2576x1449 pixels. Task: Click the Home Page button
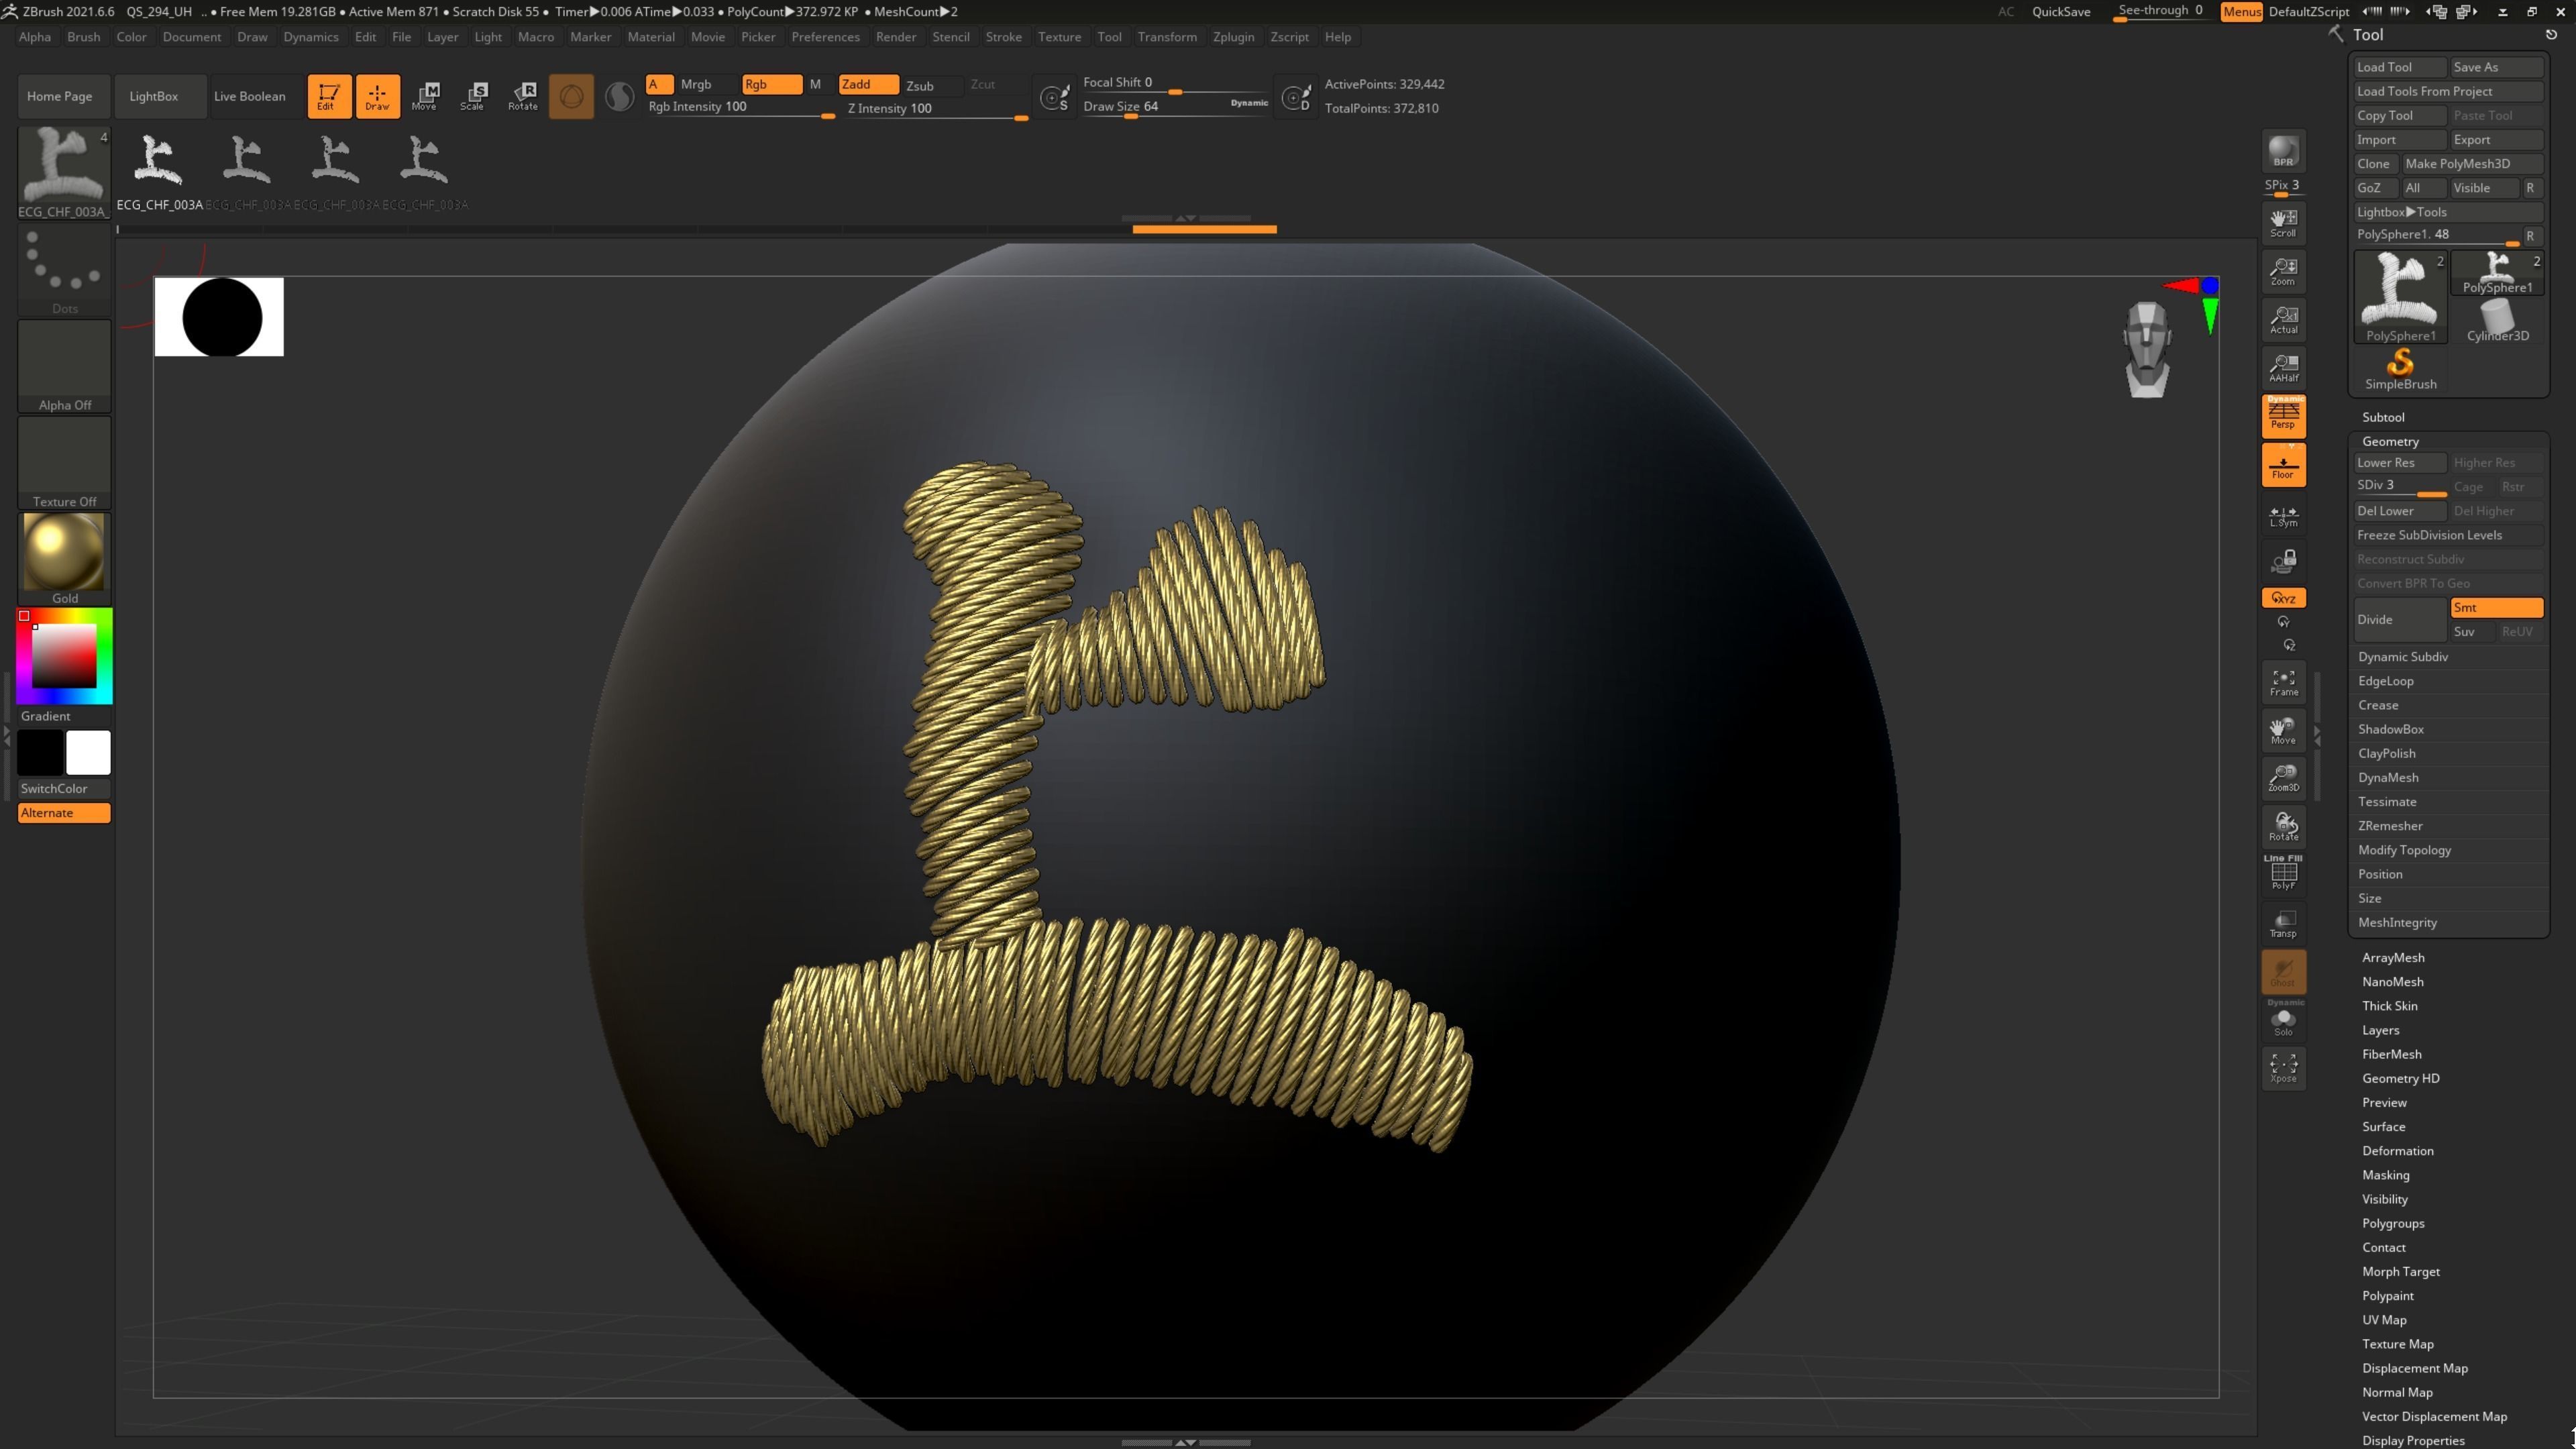[64, 96]
